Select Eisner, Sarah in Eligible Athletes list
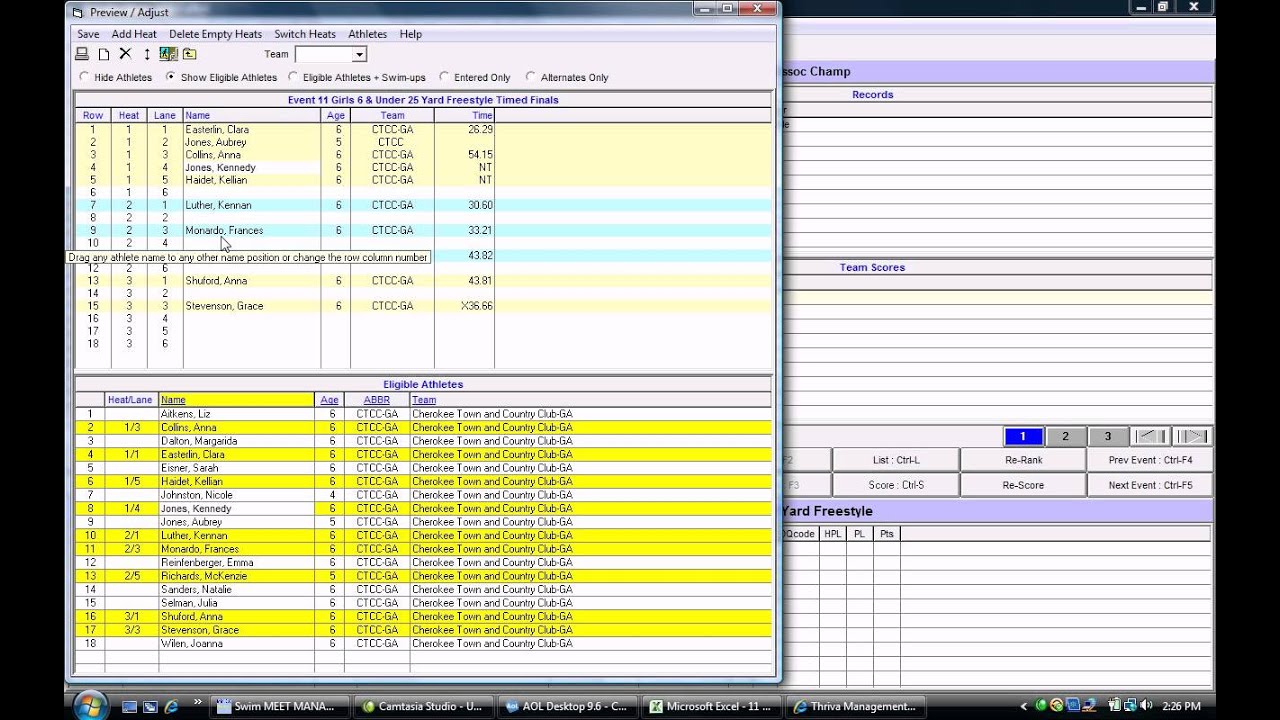The image size is (1280, 720). (x=190, y=468)
